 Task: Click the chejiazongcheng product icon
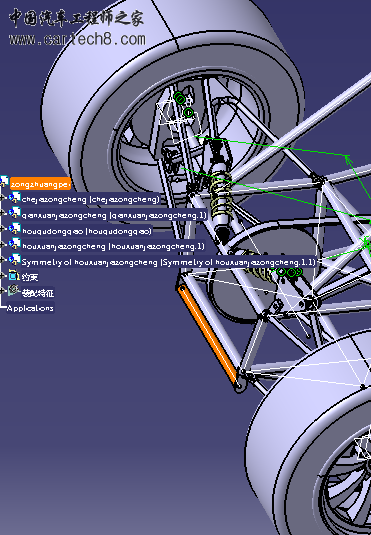tap(14, 198)
